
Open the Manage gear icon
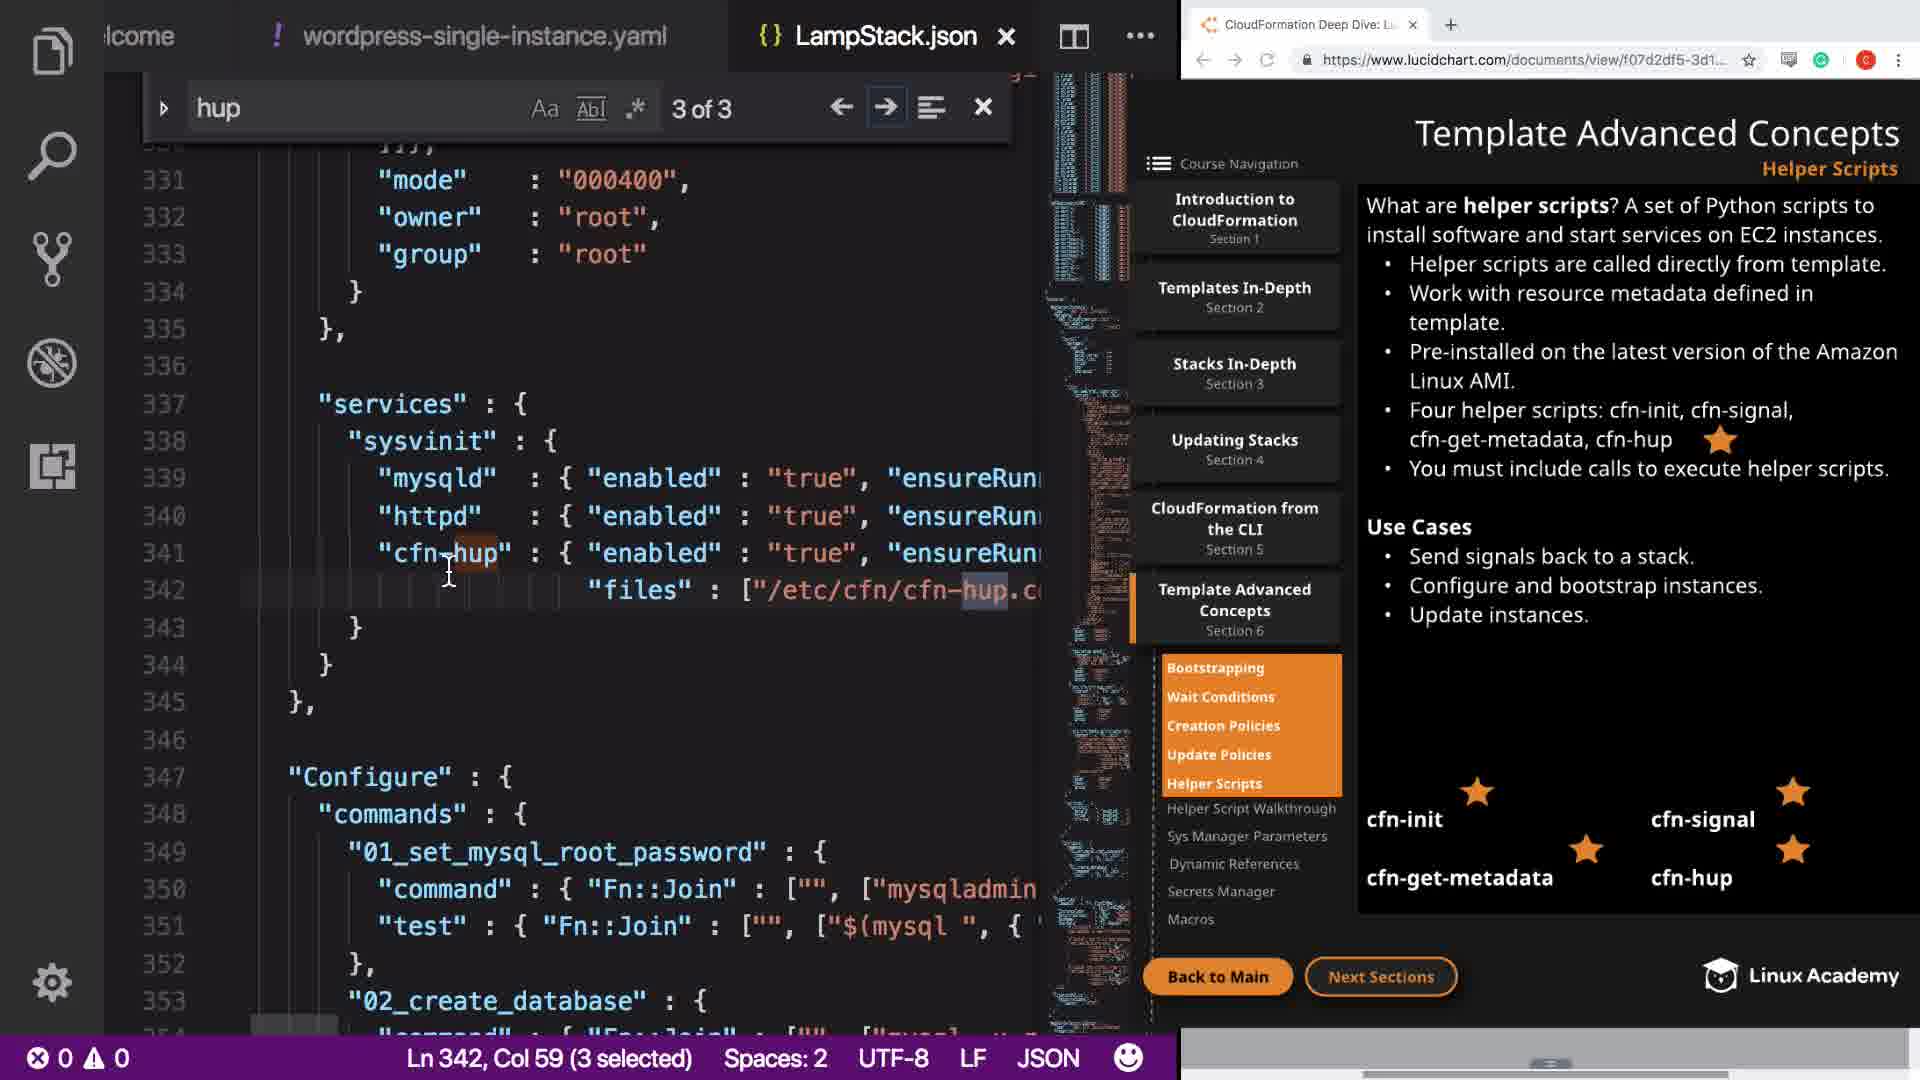pyautogui.click(x=52, y=982)
